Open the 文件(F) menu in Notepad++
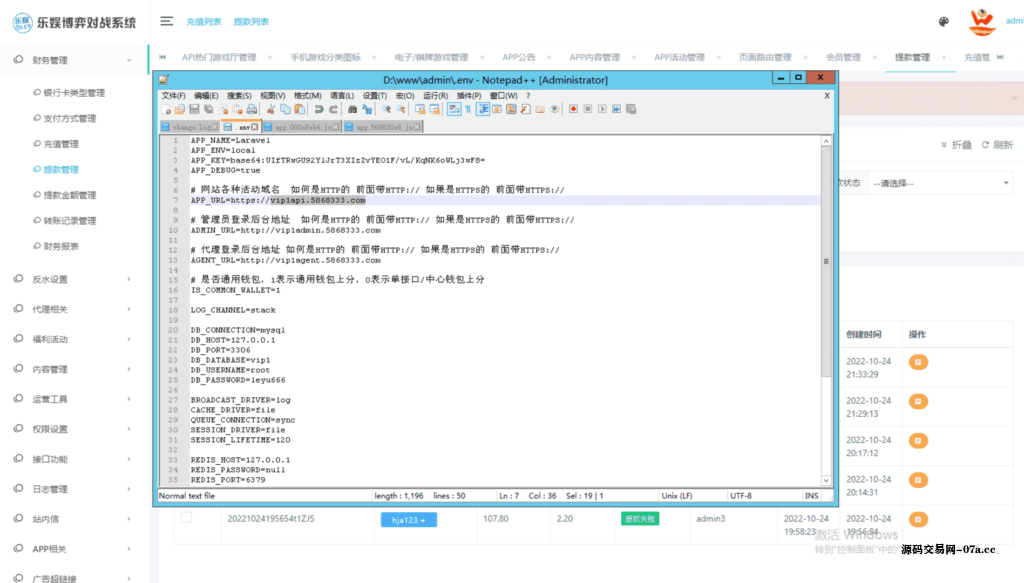The image size is (1024, 583). [x=173, y=96]
